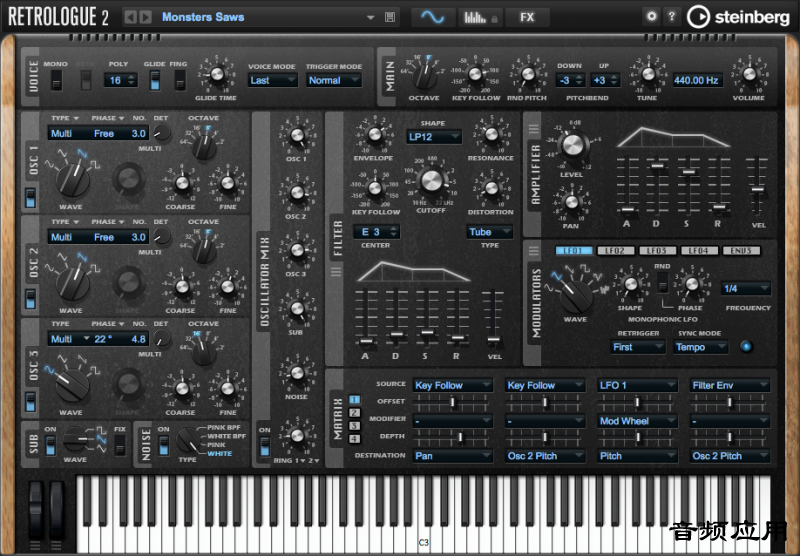Image resolution: width=800 pixels, height=556 pixels.
Task: Click the filter Cutoff knob
Action: click(432, 182)
